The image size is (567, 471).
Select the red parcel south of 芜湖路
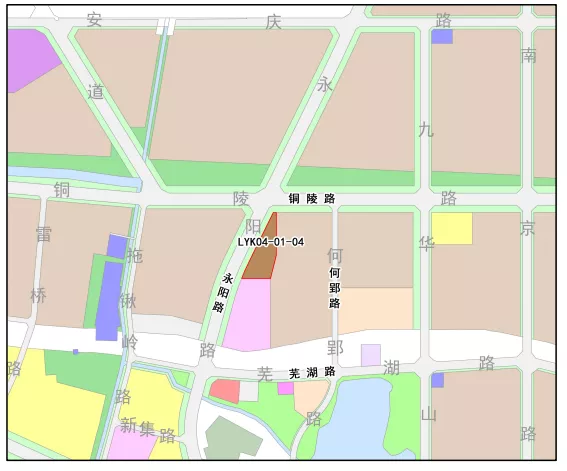225,390
